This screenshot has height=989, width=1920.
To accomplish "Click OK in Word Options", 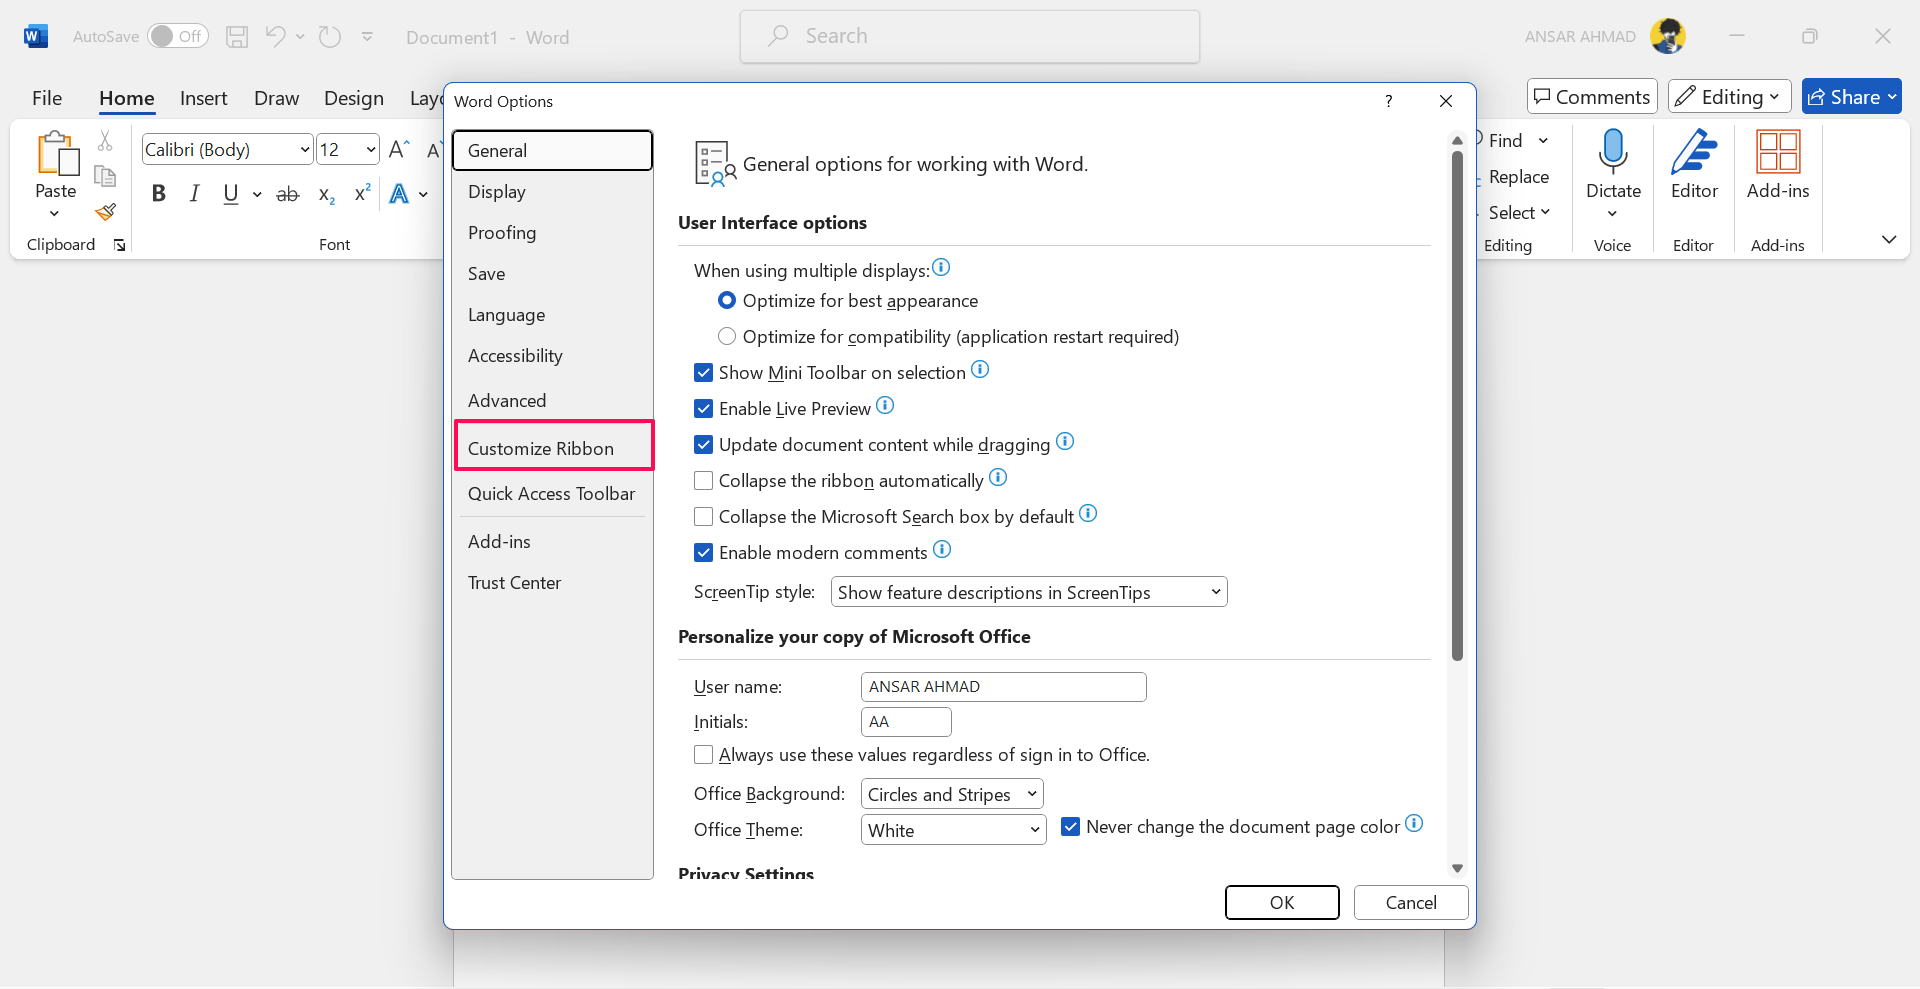I will 1282,902.
